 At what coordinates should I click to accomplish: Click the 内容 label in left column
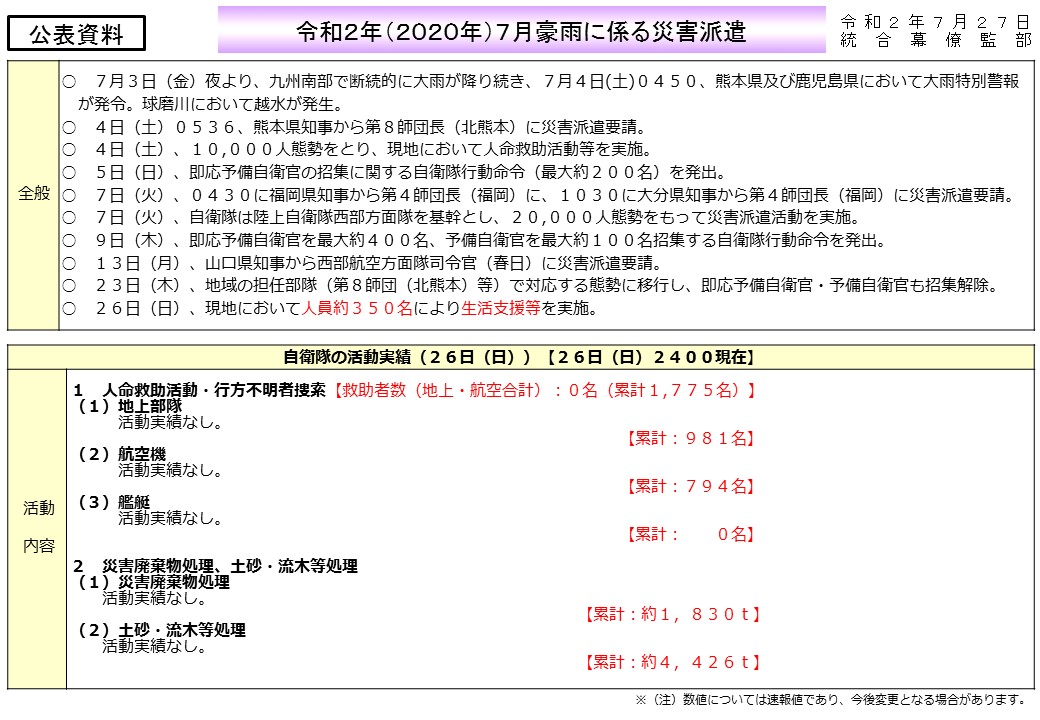[38, 546]
